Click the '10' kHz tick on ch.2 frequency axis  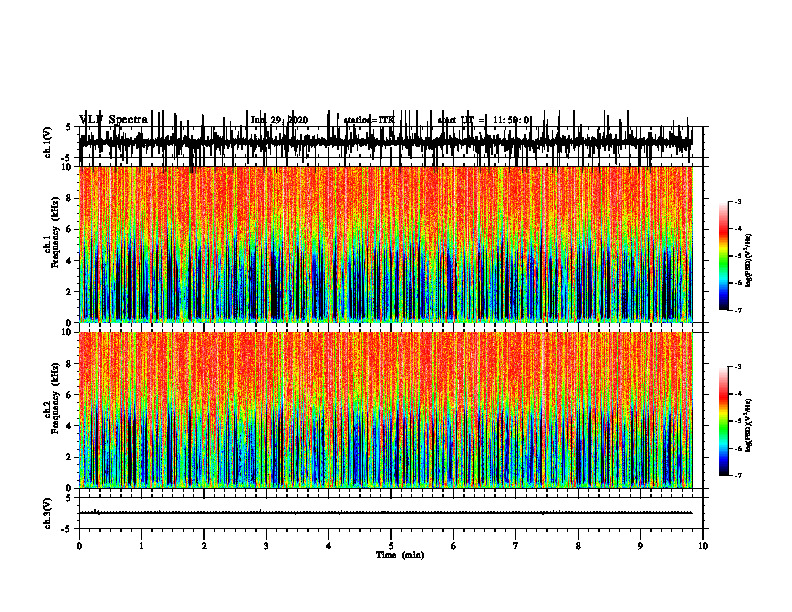[68, 332]
